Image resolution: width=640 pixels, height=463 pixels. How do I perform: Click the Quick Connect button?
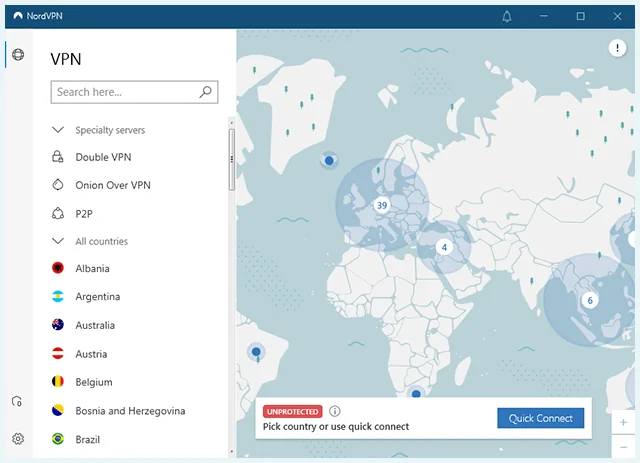[540, 418]
